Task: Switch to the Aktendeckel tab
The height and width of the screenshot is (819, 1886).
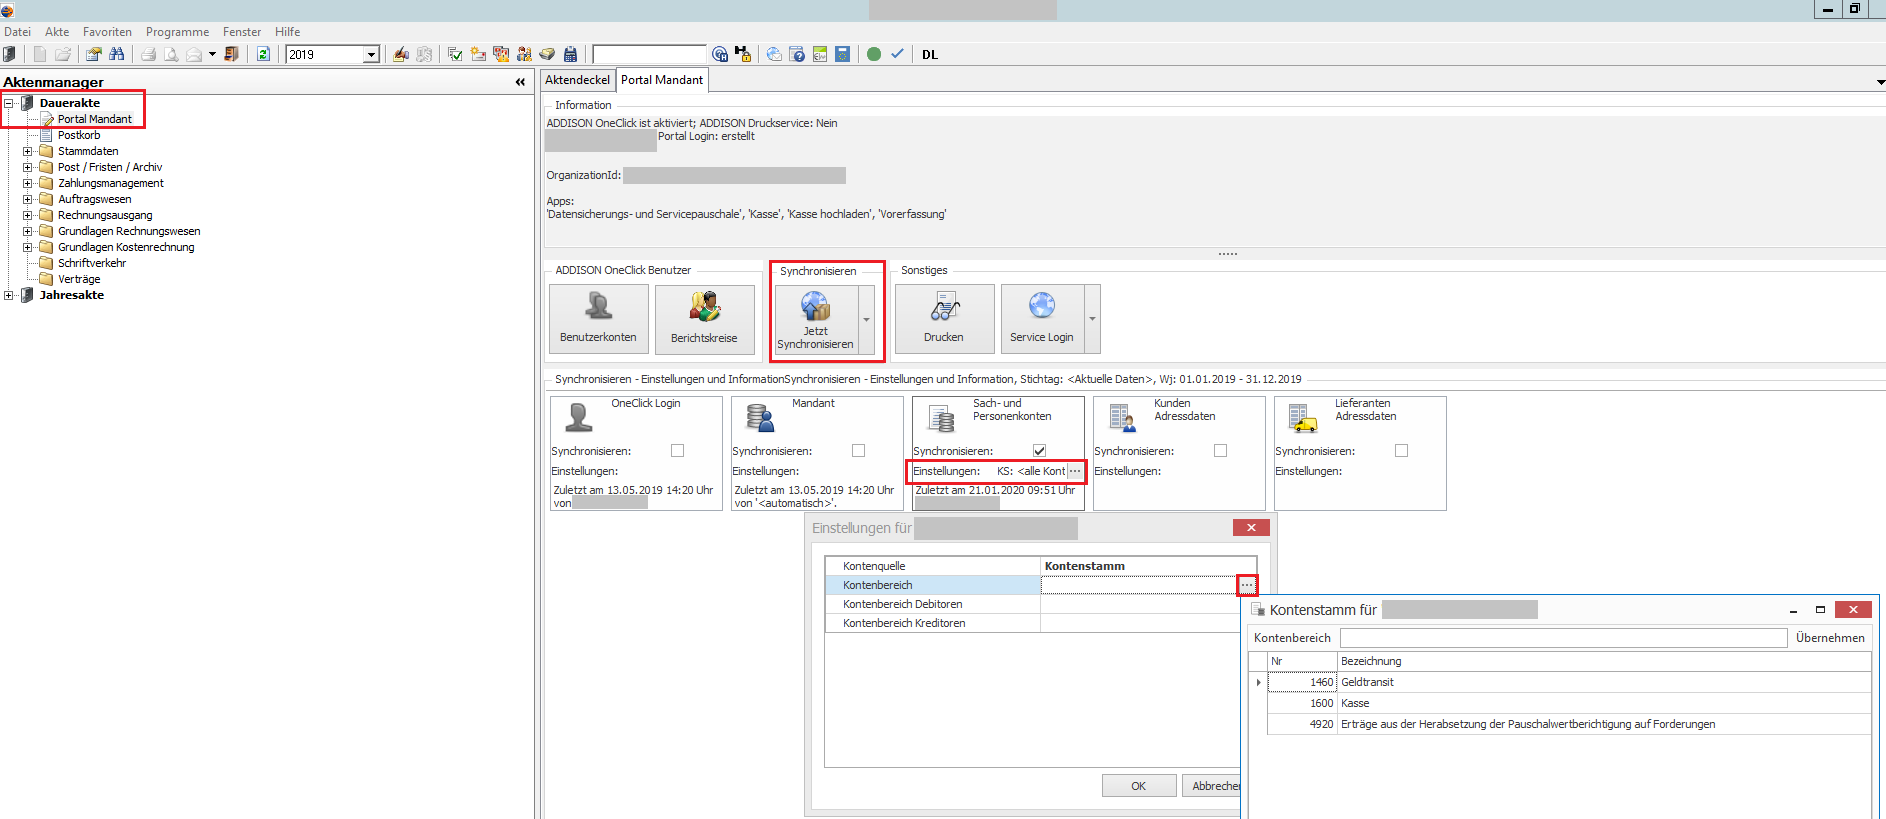Action: pyautogui.click(x=577, y=80)
